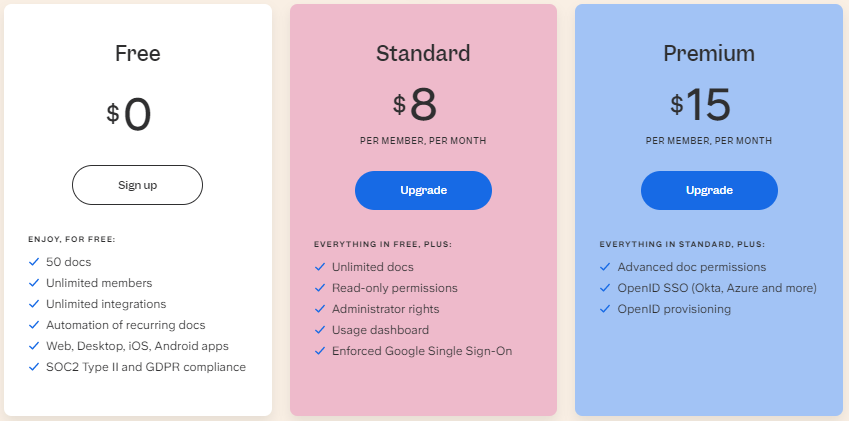Click checkmark next to Unlimited integrations
Screen dimensions: 849x421
(34, 304)
